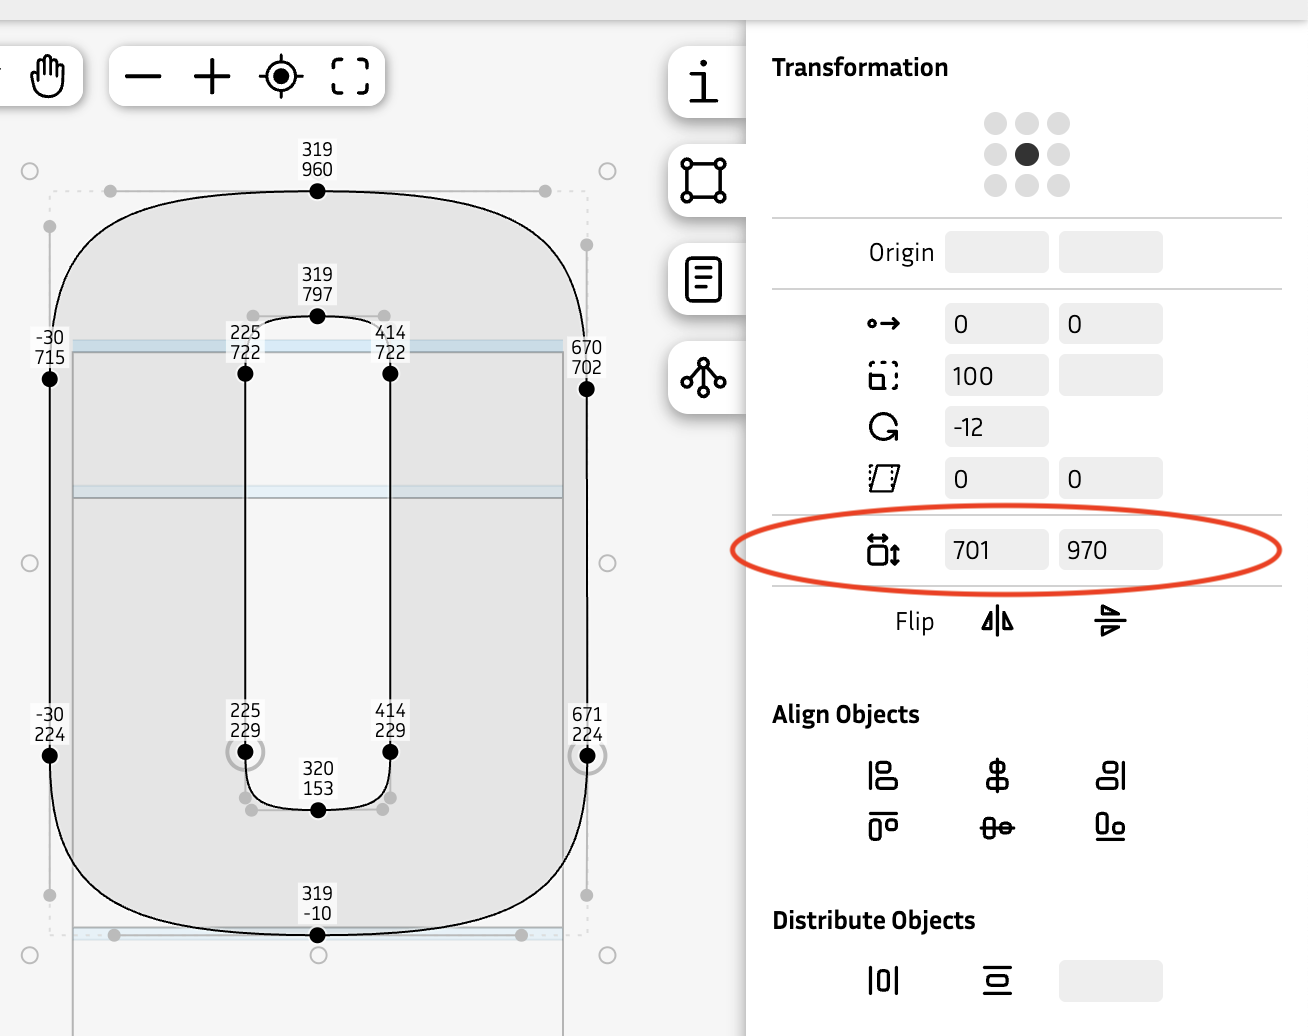Viewport: 1308px width, 1036px height.
Task: Distribute objects horizontally
Action: click(x=883, y=981)
